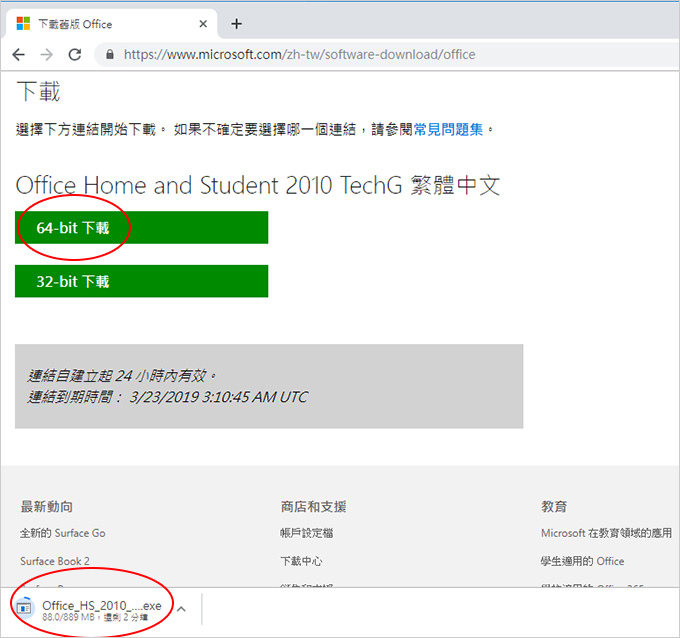Start the 64-bit 下載 download

(x=141, y=228)
